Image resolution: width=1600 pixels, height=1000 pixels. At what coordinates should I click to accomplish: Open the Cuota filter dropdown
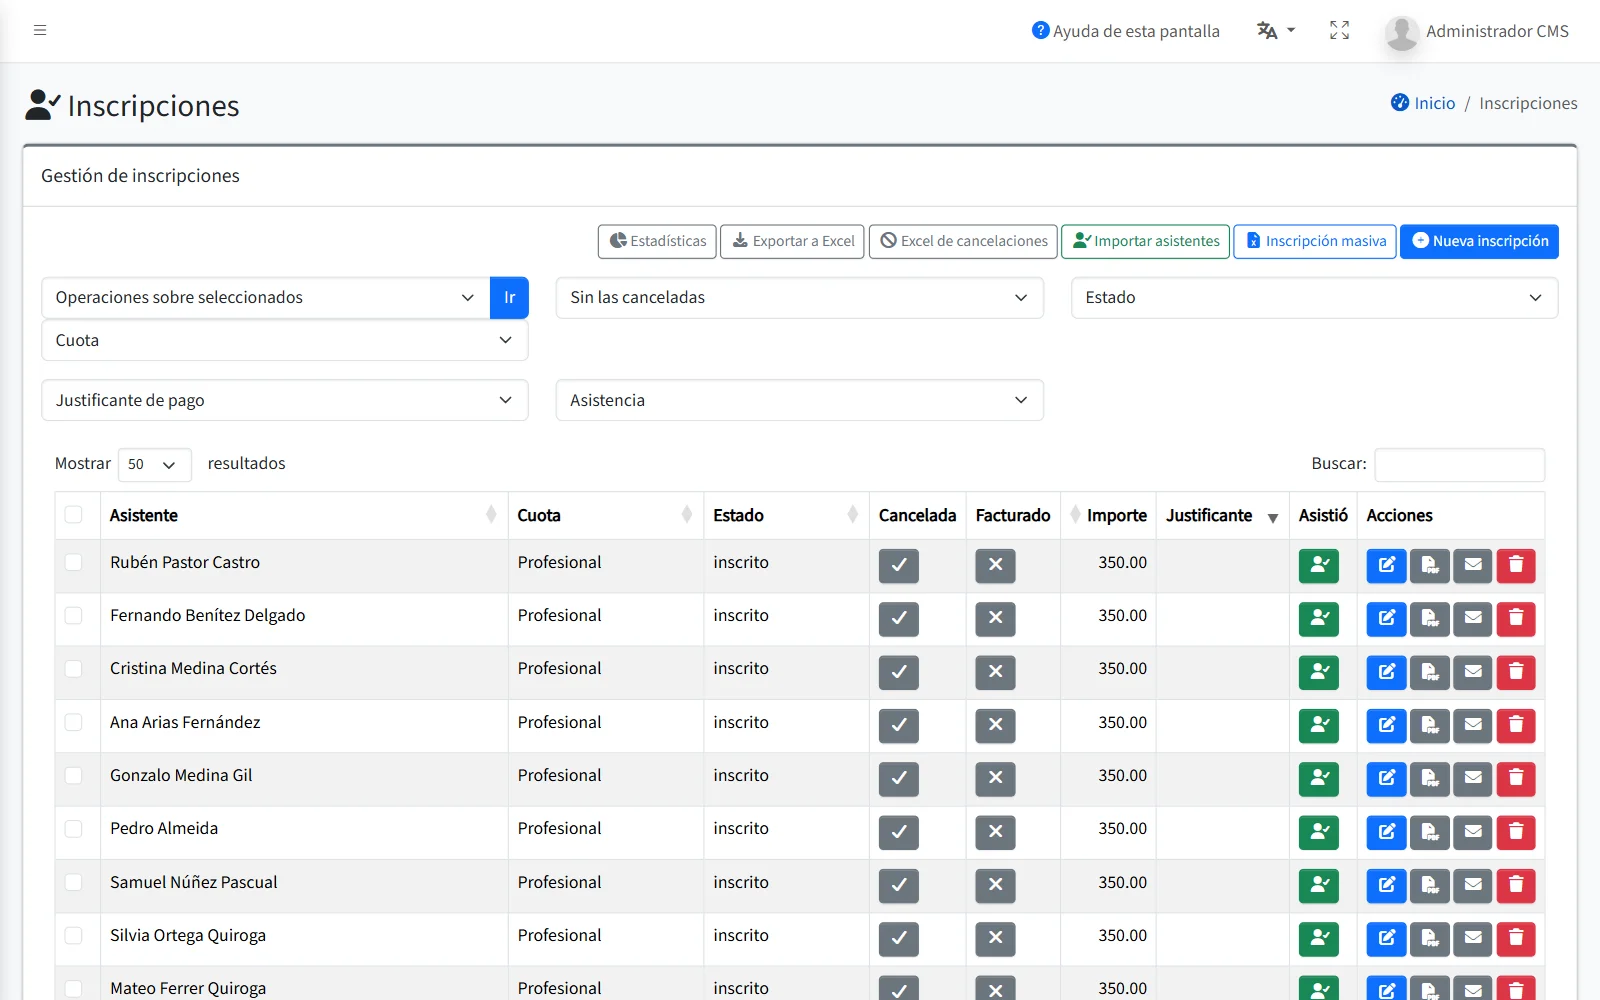tap(284, 340)
